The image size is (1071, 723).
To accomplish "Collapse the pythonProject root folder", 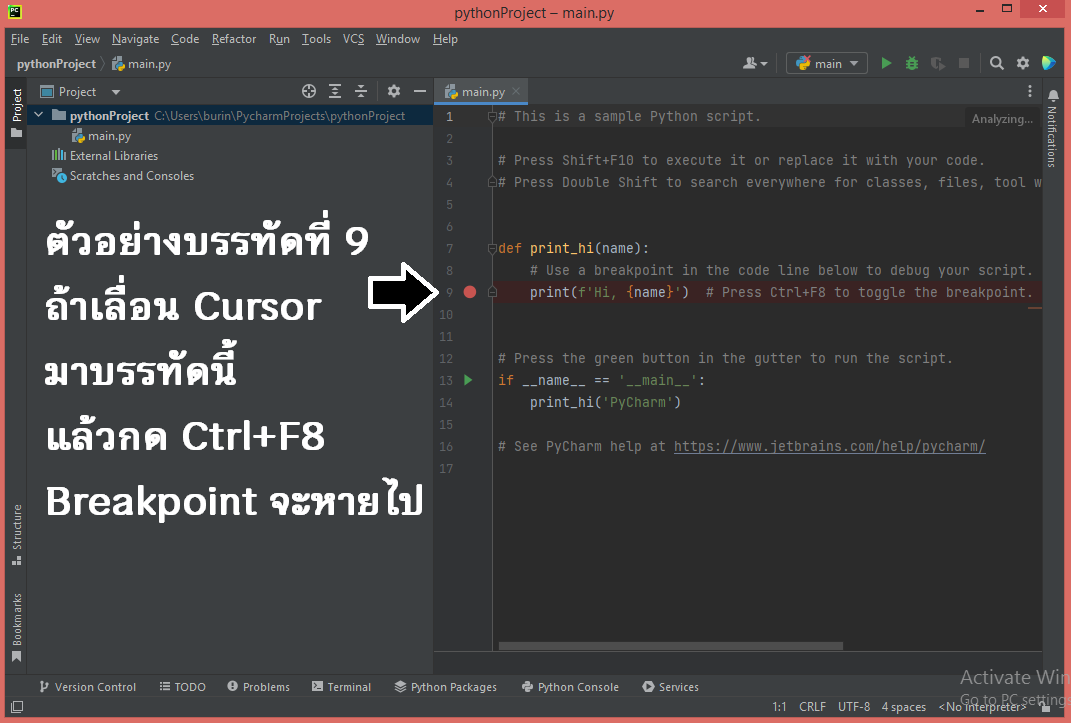I will point(39,115).
